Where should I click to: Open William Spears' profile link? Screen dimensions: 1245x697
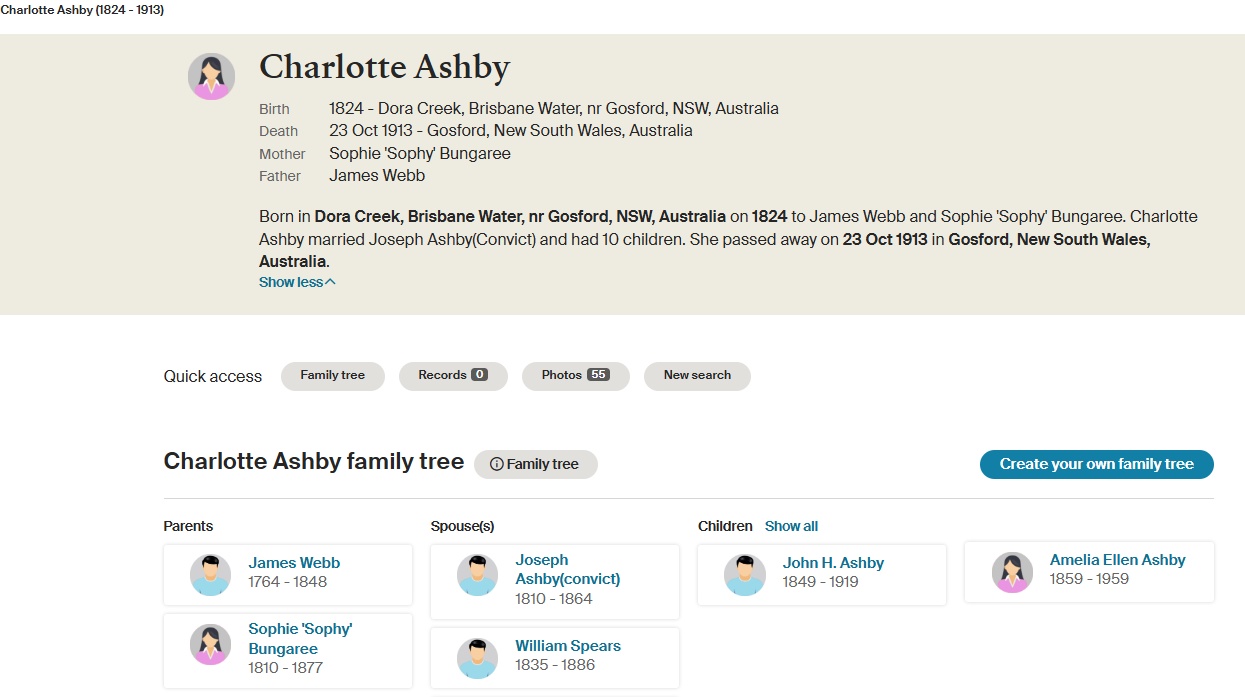click(x=568, y=646)
